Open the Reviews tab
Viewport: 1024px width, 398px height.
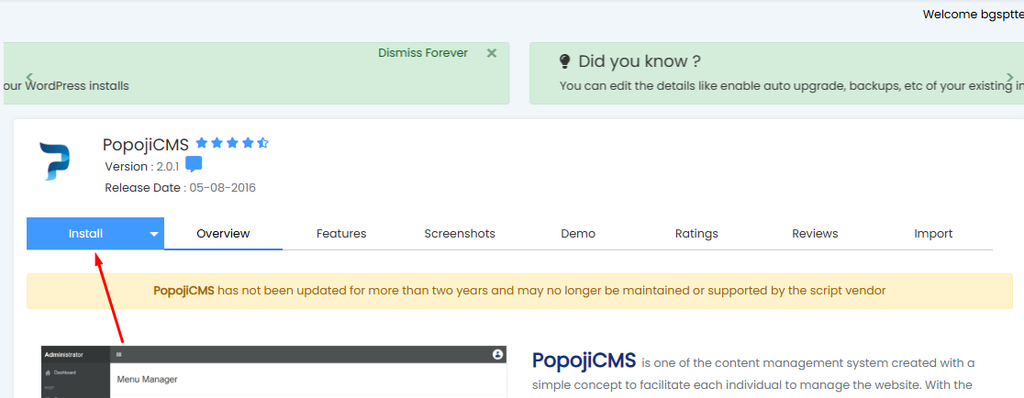815,233
